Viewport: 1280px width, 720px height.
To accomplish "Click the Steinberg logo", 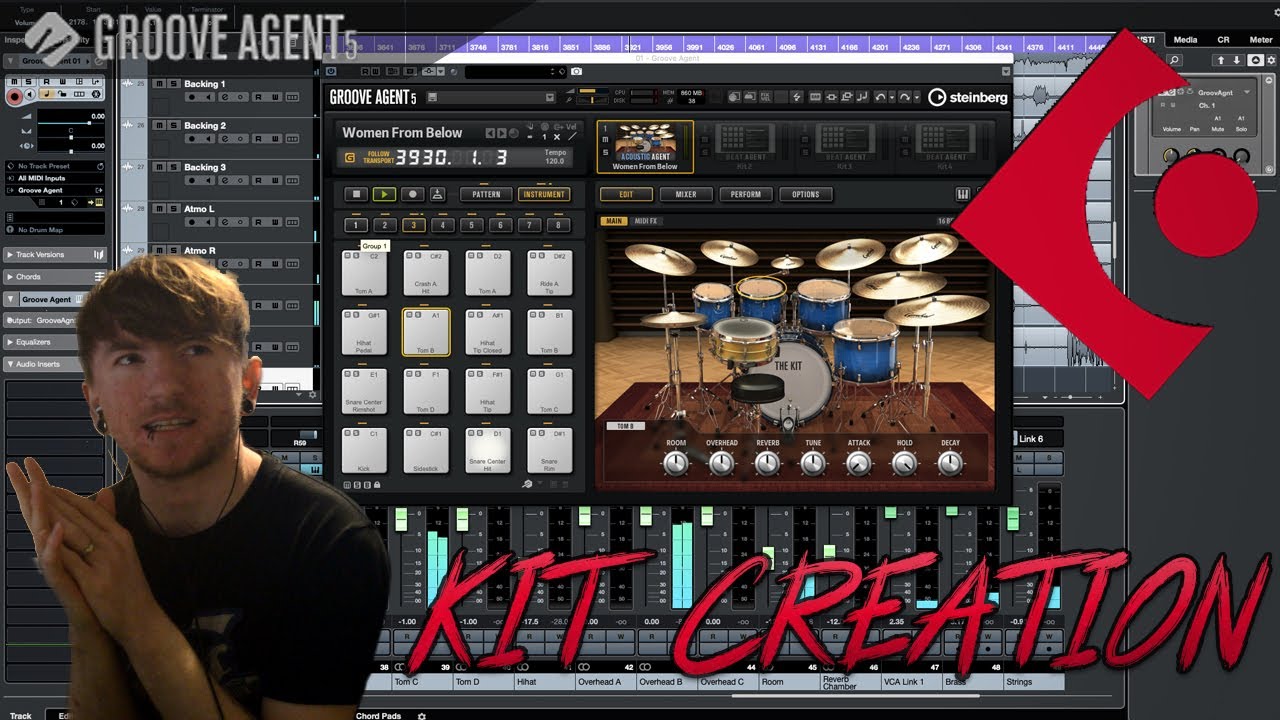I will point(968,97).
